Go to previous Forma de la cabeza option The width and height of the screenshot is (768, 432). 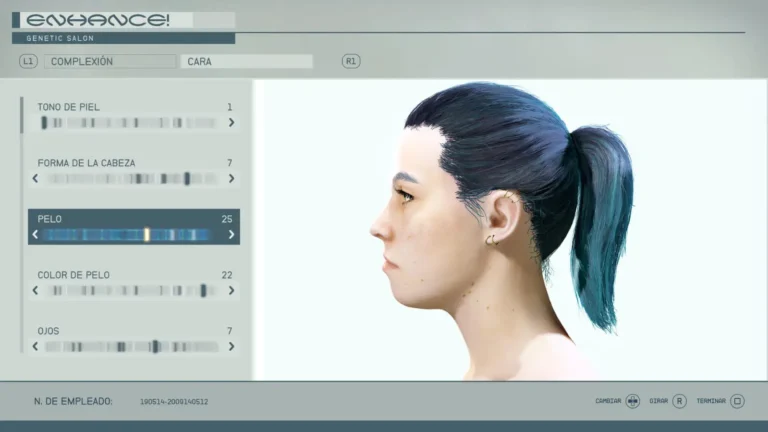coord(36,179)
